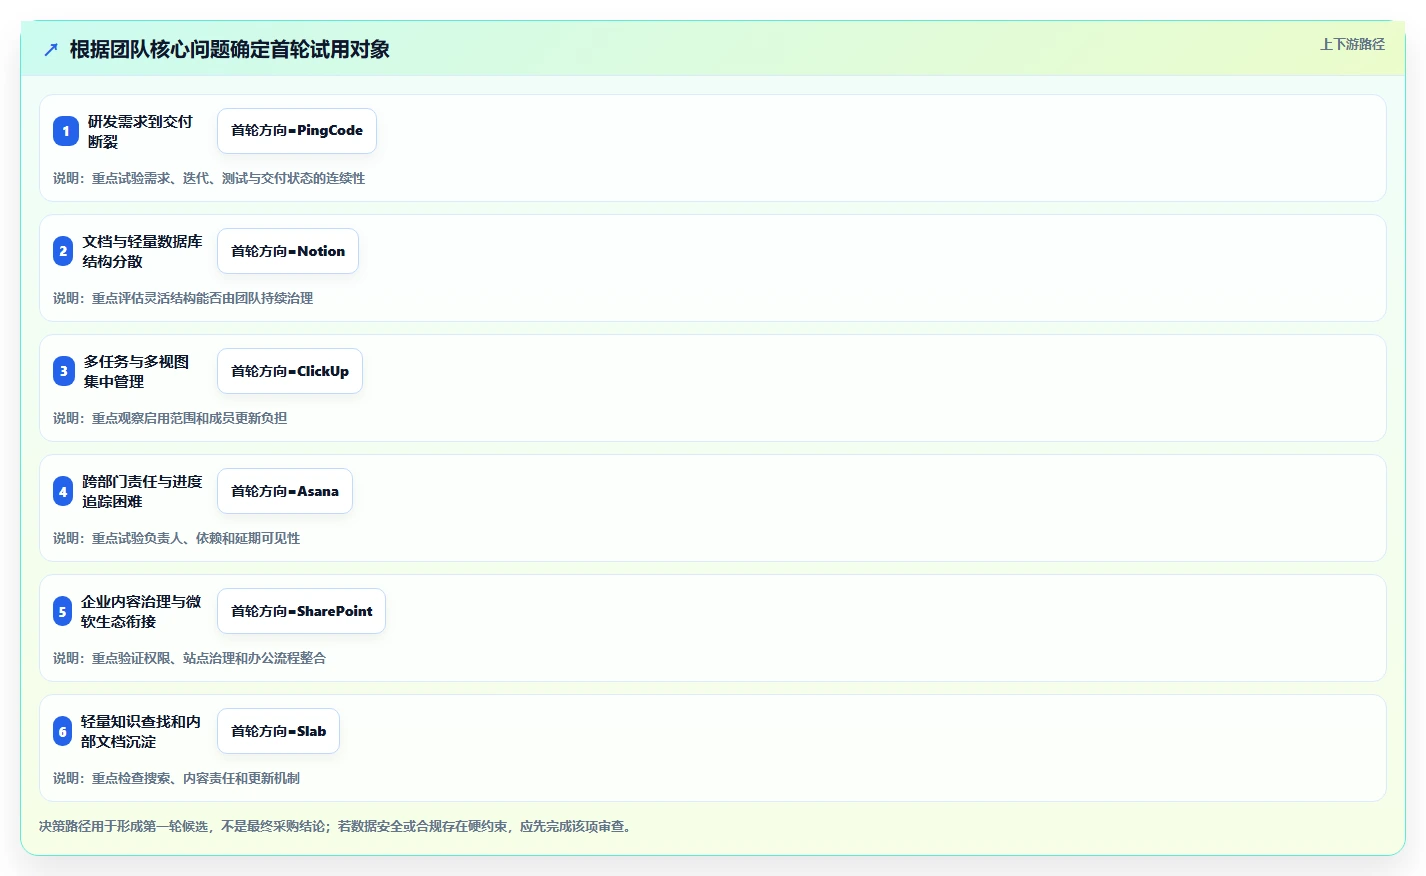Select the 首轮方向=ClickUp chip

pyautogui.click(x=290, y=371)
